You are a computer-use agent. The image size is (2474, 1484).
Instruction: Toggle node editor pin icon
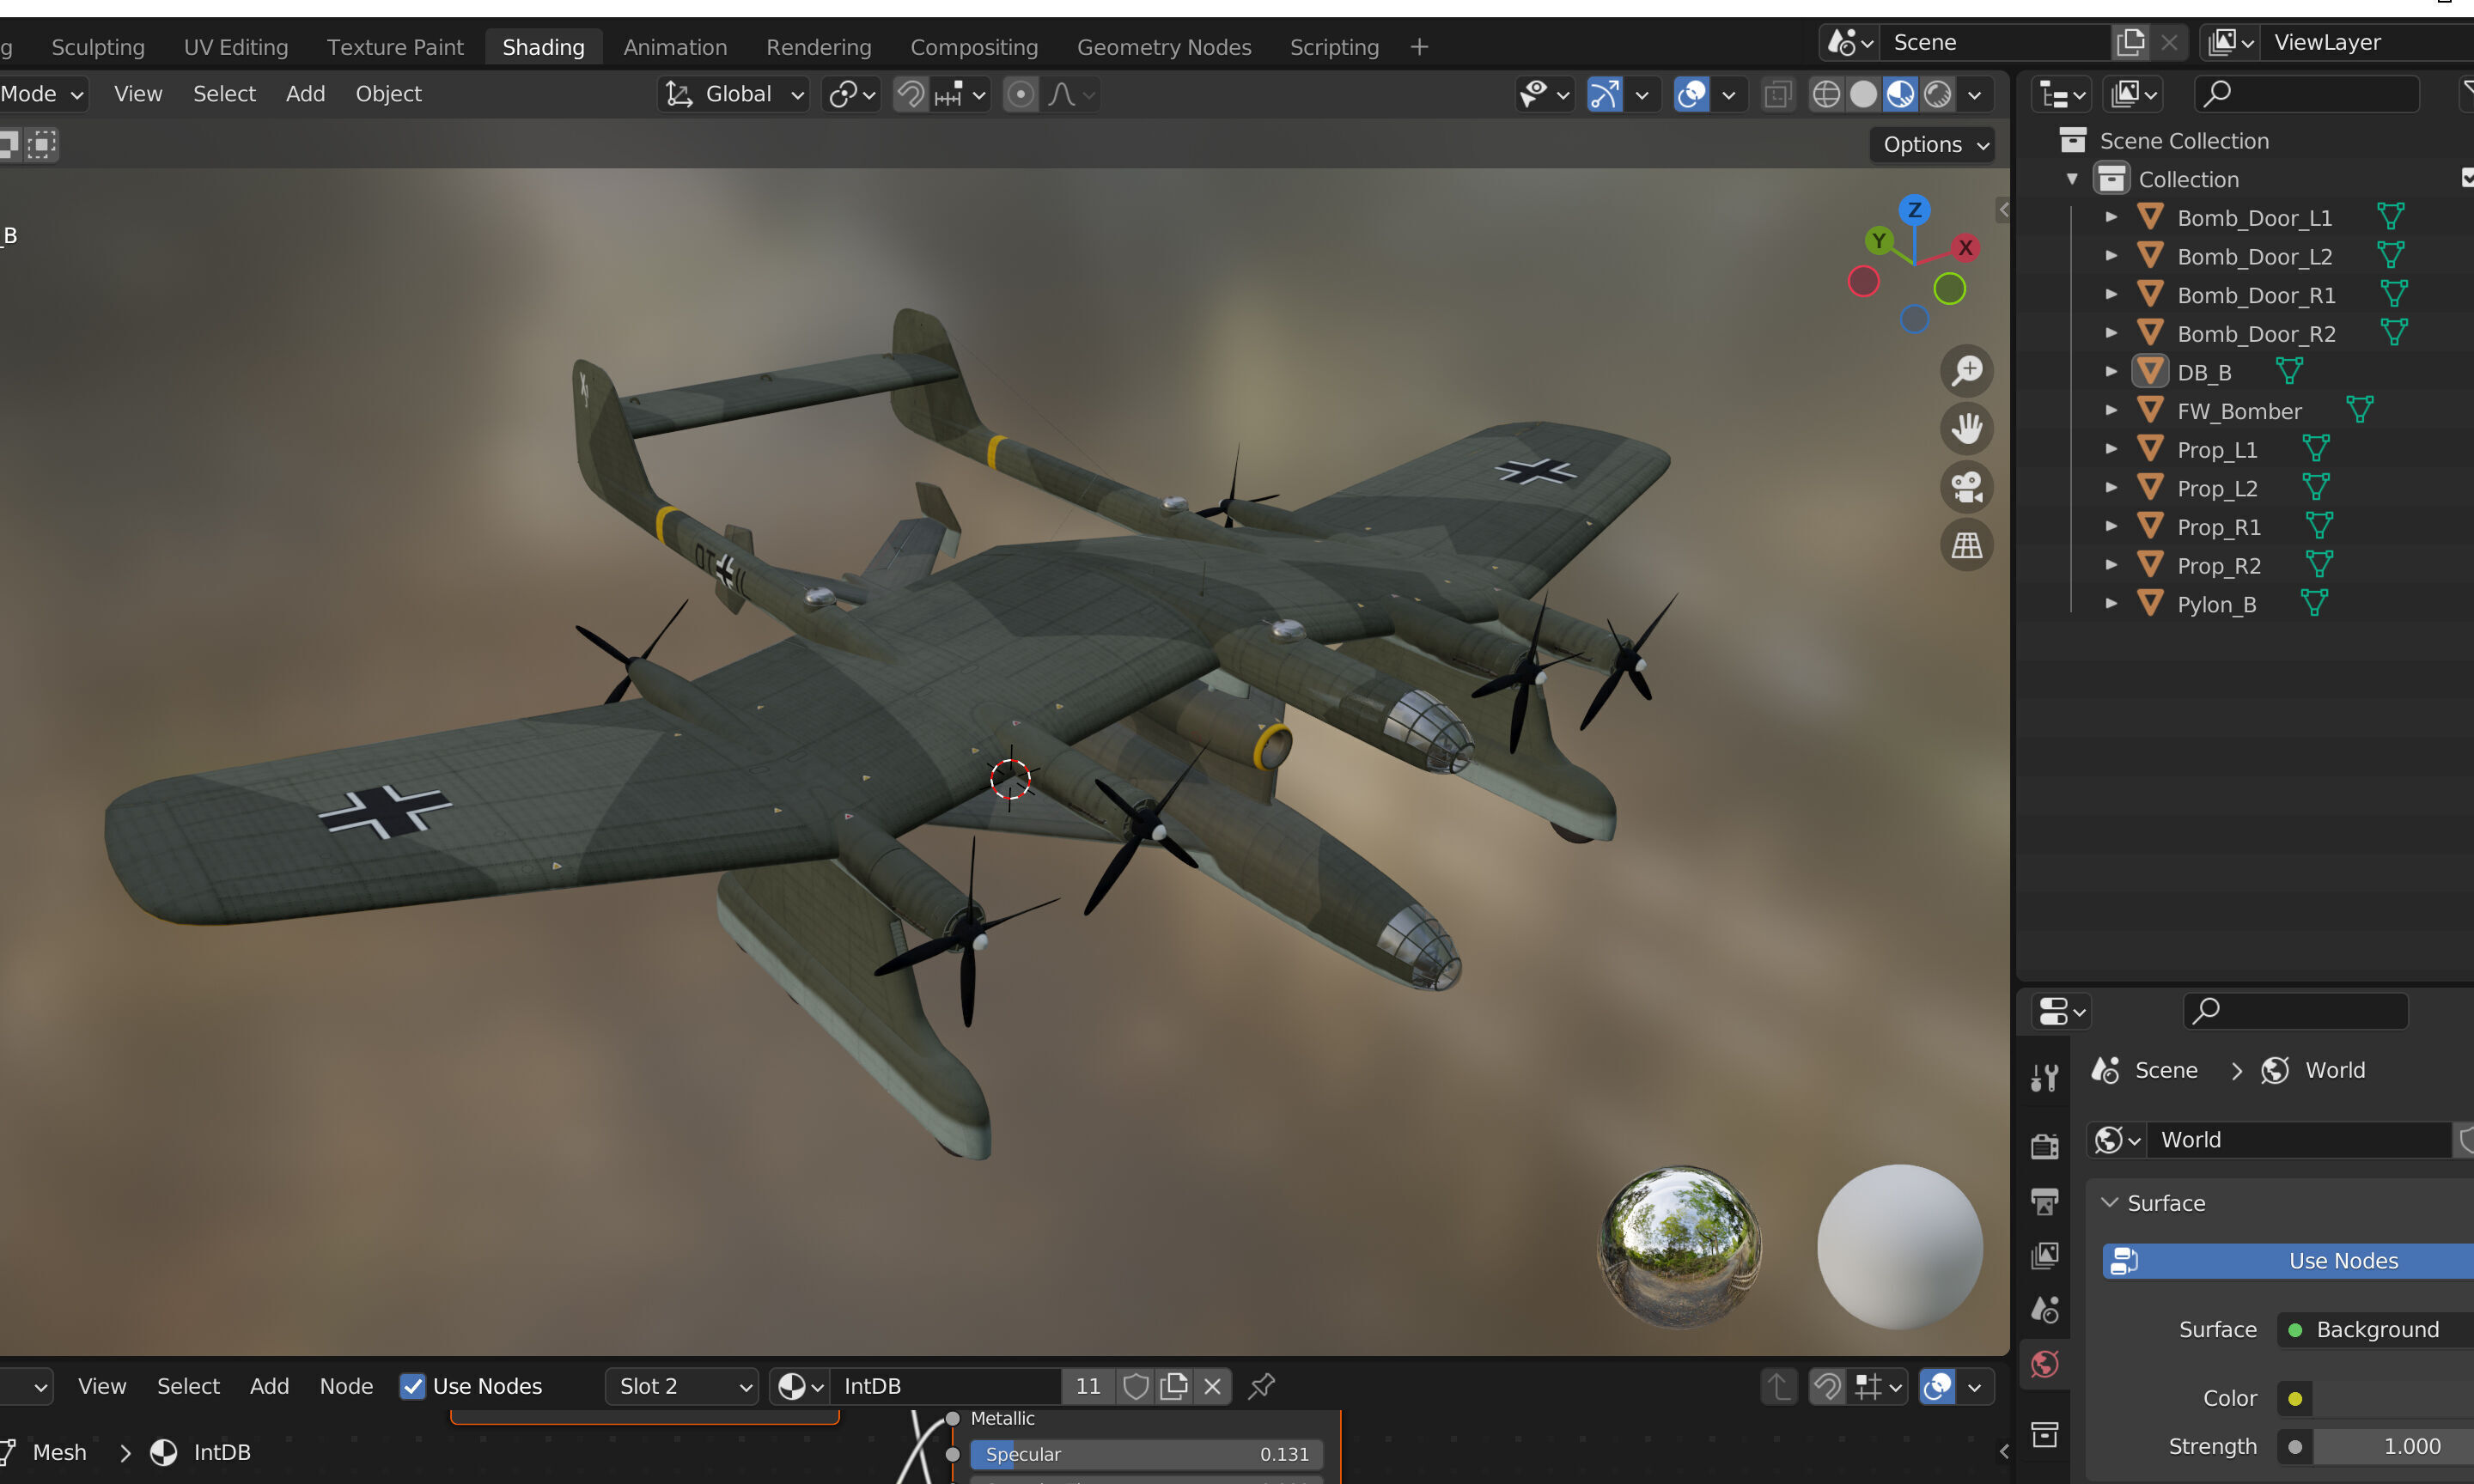pos(1261,1386)
